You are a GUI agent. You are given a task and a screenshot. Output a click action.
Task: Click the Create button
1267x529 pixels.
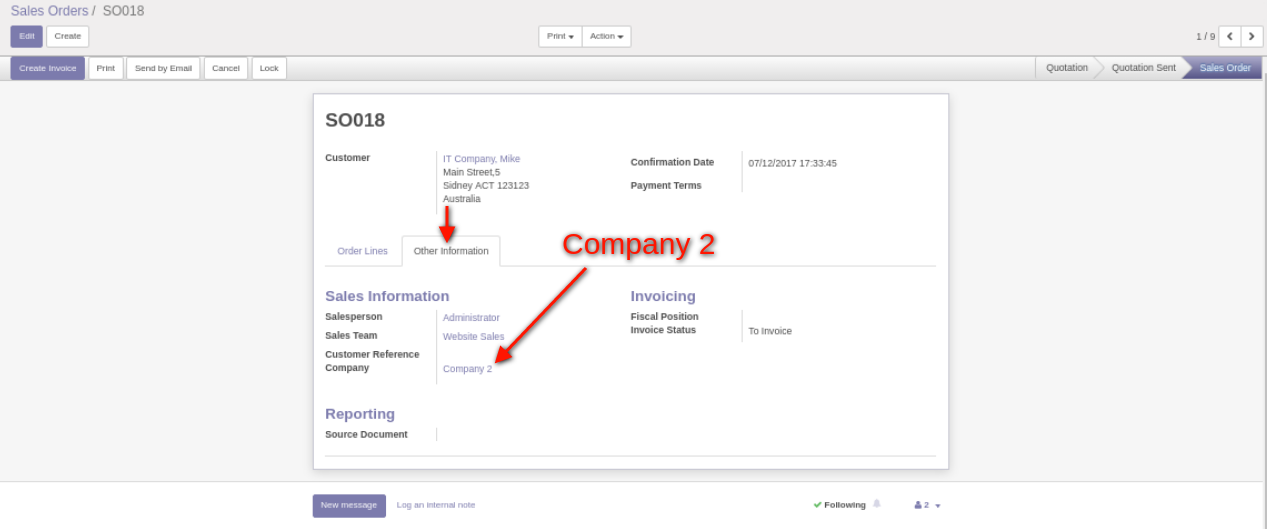[67, 37]
